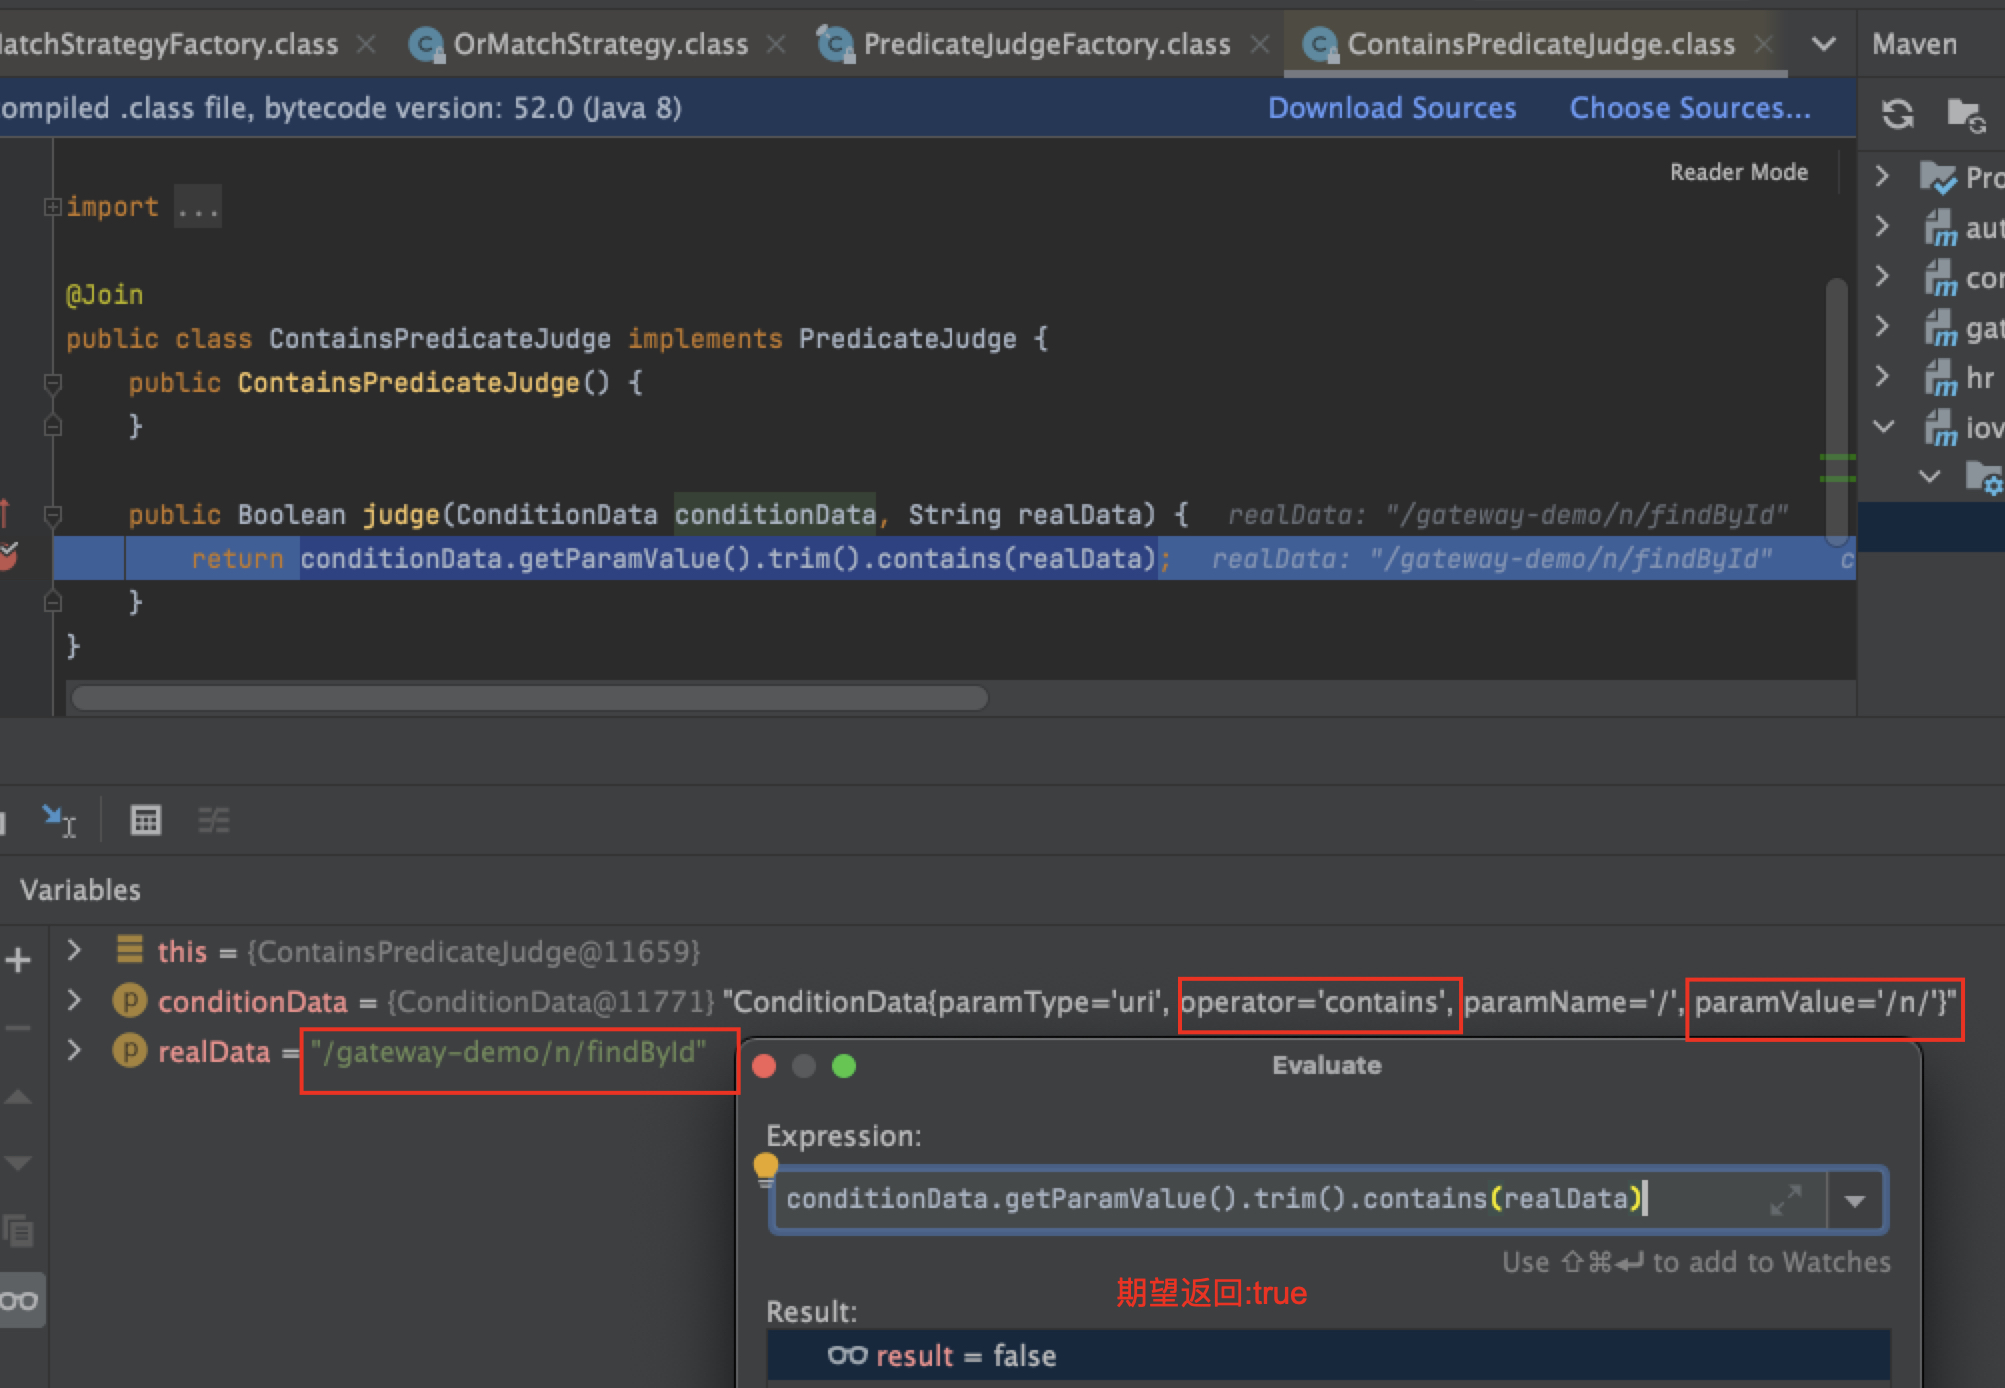
Task: Toggle Reader Mode in the editor
Action: 1739,172
